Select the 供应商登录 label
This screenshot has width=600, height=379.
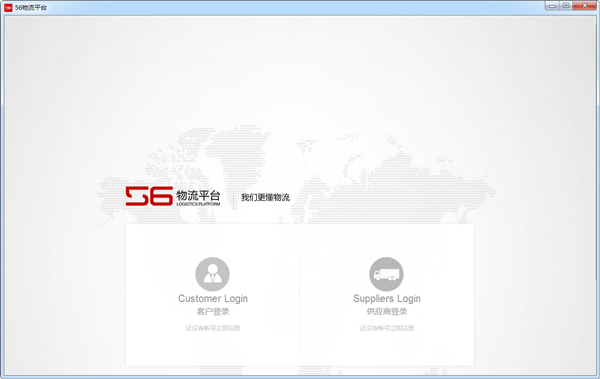coord(387,312)
